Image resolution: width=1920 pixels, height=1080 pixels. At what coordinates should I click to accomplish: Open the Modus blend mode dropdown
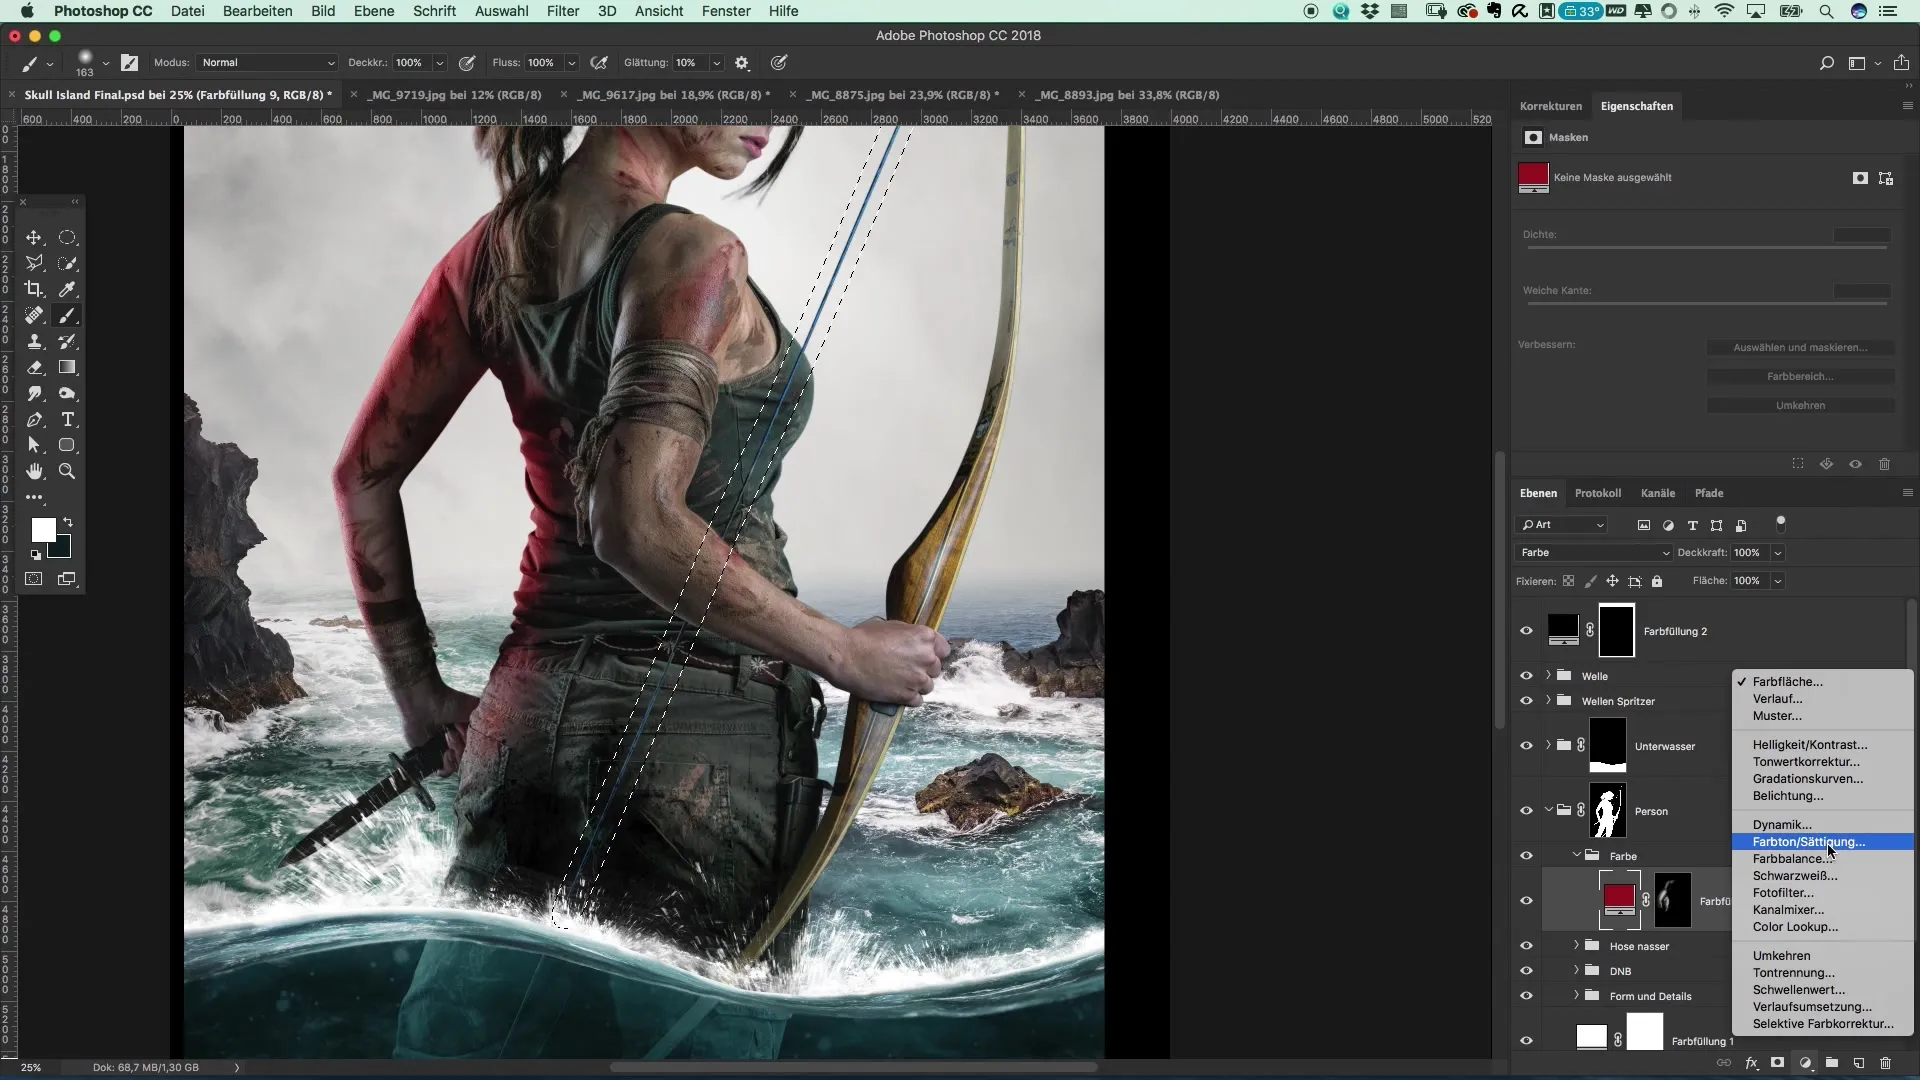coord(267,63)
